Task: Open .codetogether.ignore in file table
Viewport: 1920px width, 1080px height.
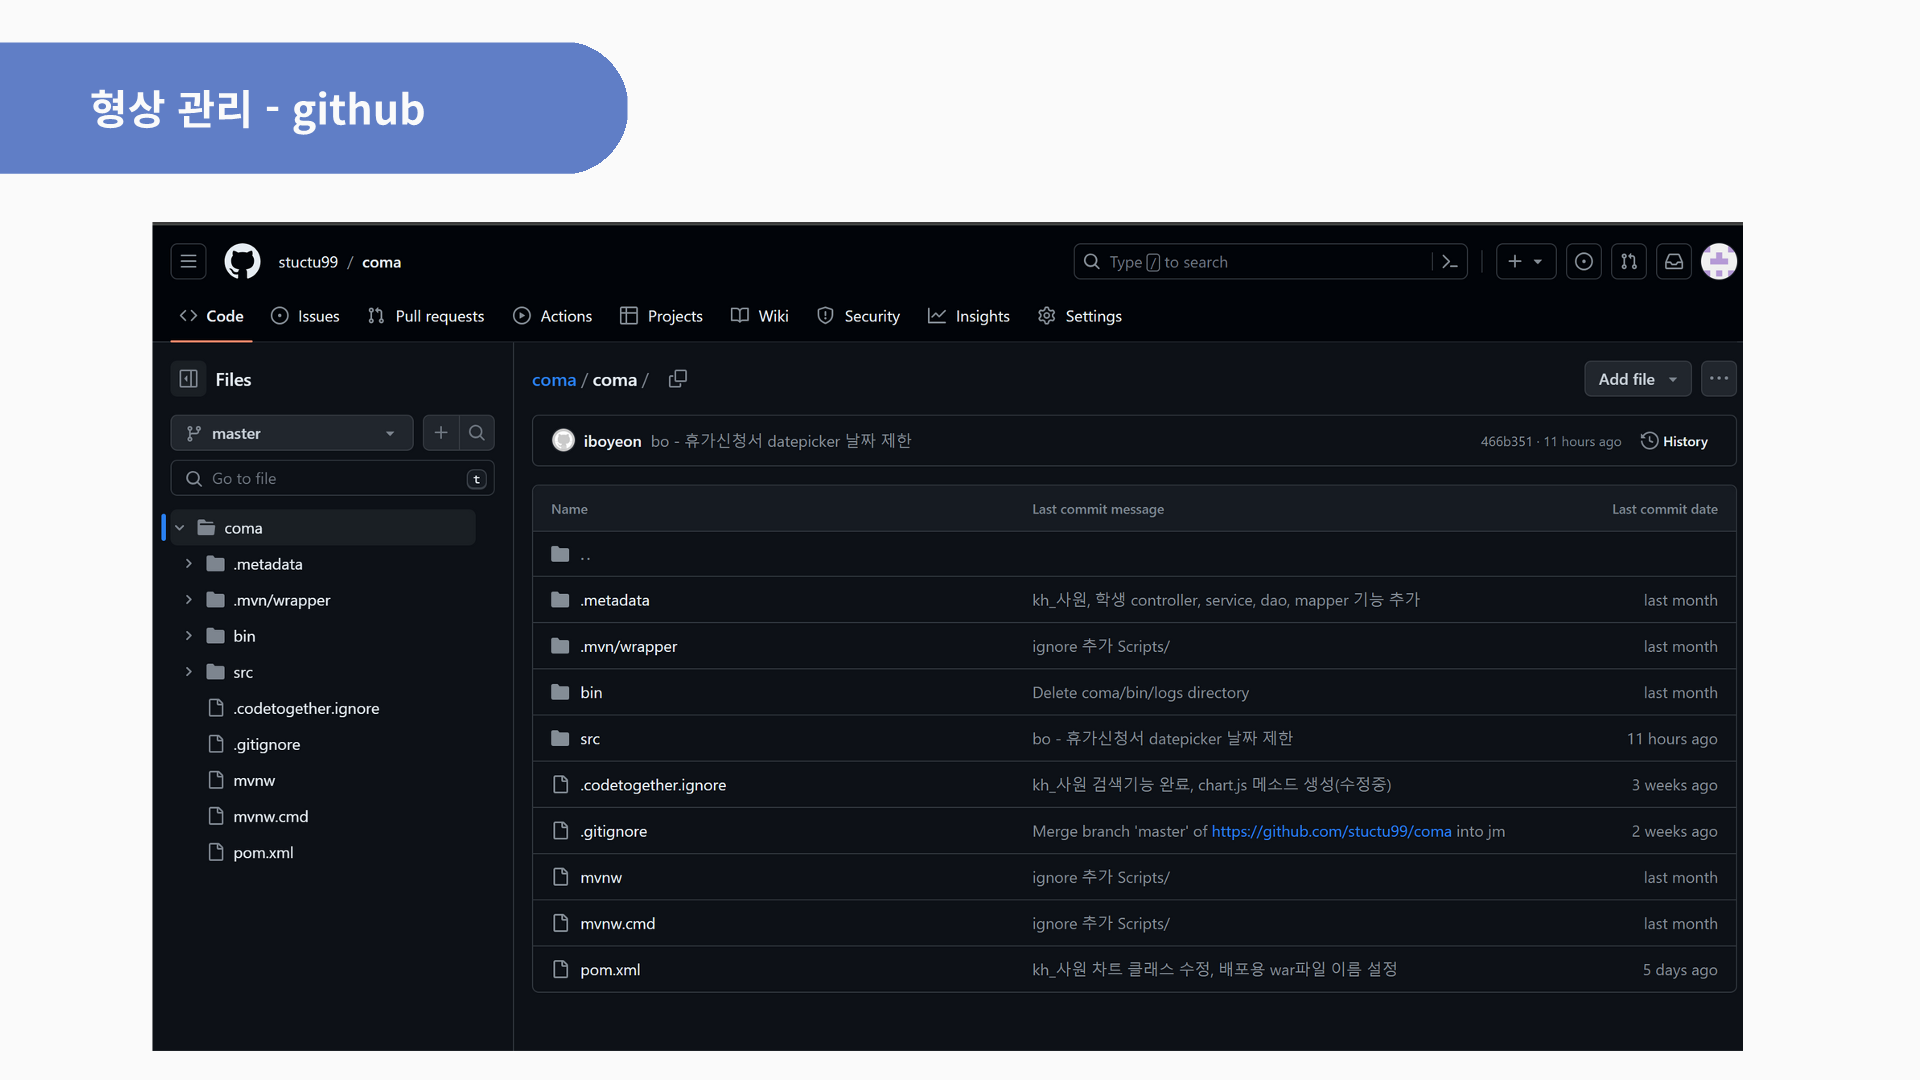Action: 653,785
